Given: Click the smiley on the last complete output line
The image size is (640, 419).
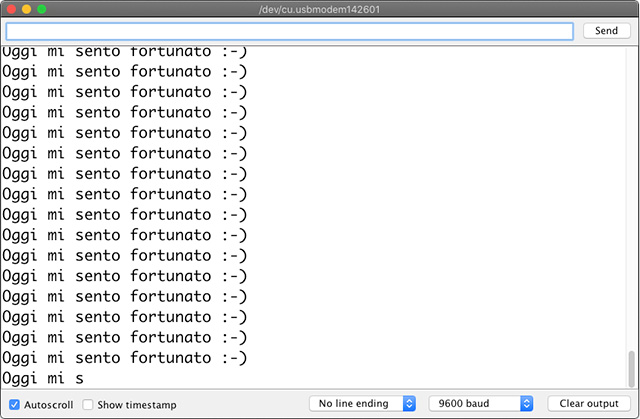Looking at the screenshot, I should click(x=231, y=357).
